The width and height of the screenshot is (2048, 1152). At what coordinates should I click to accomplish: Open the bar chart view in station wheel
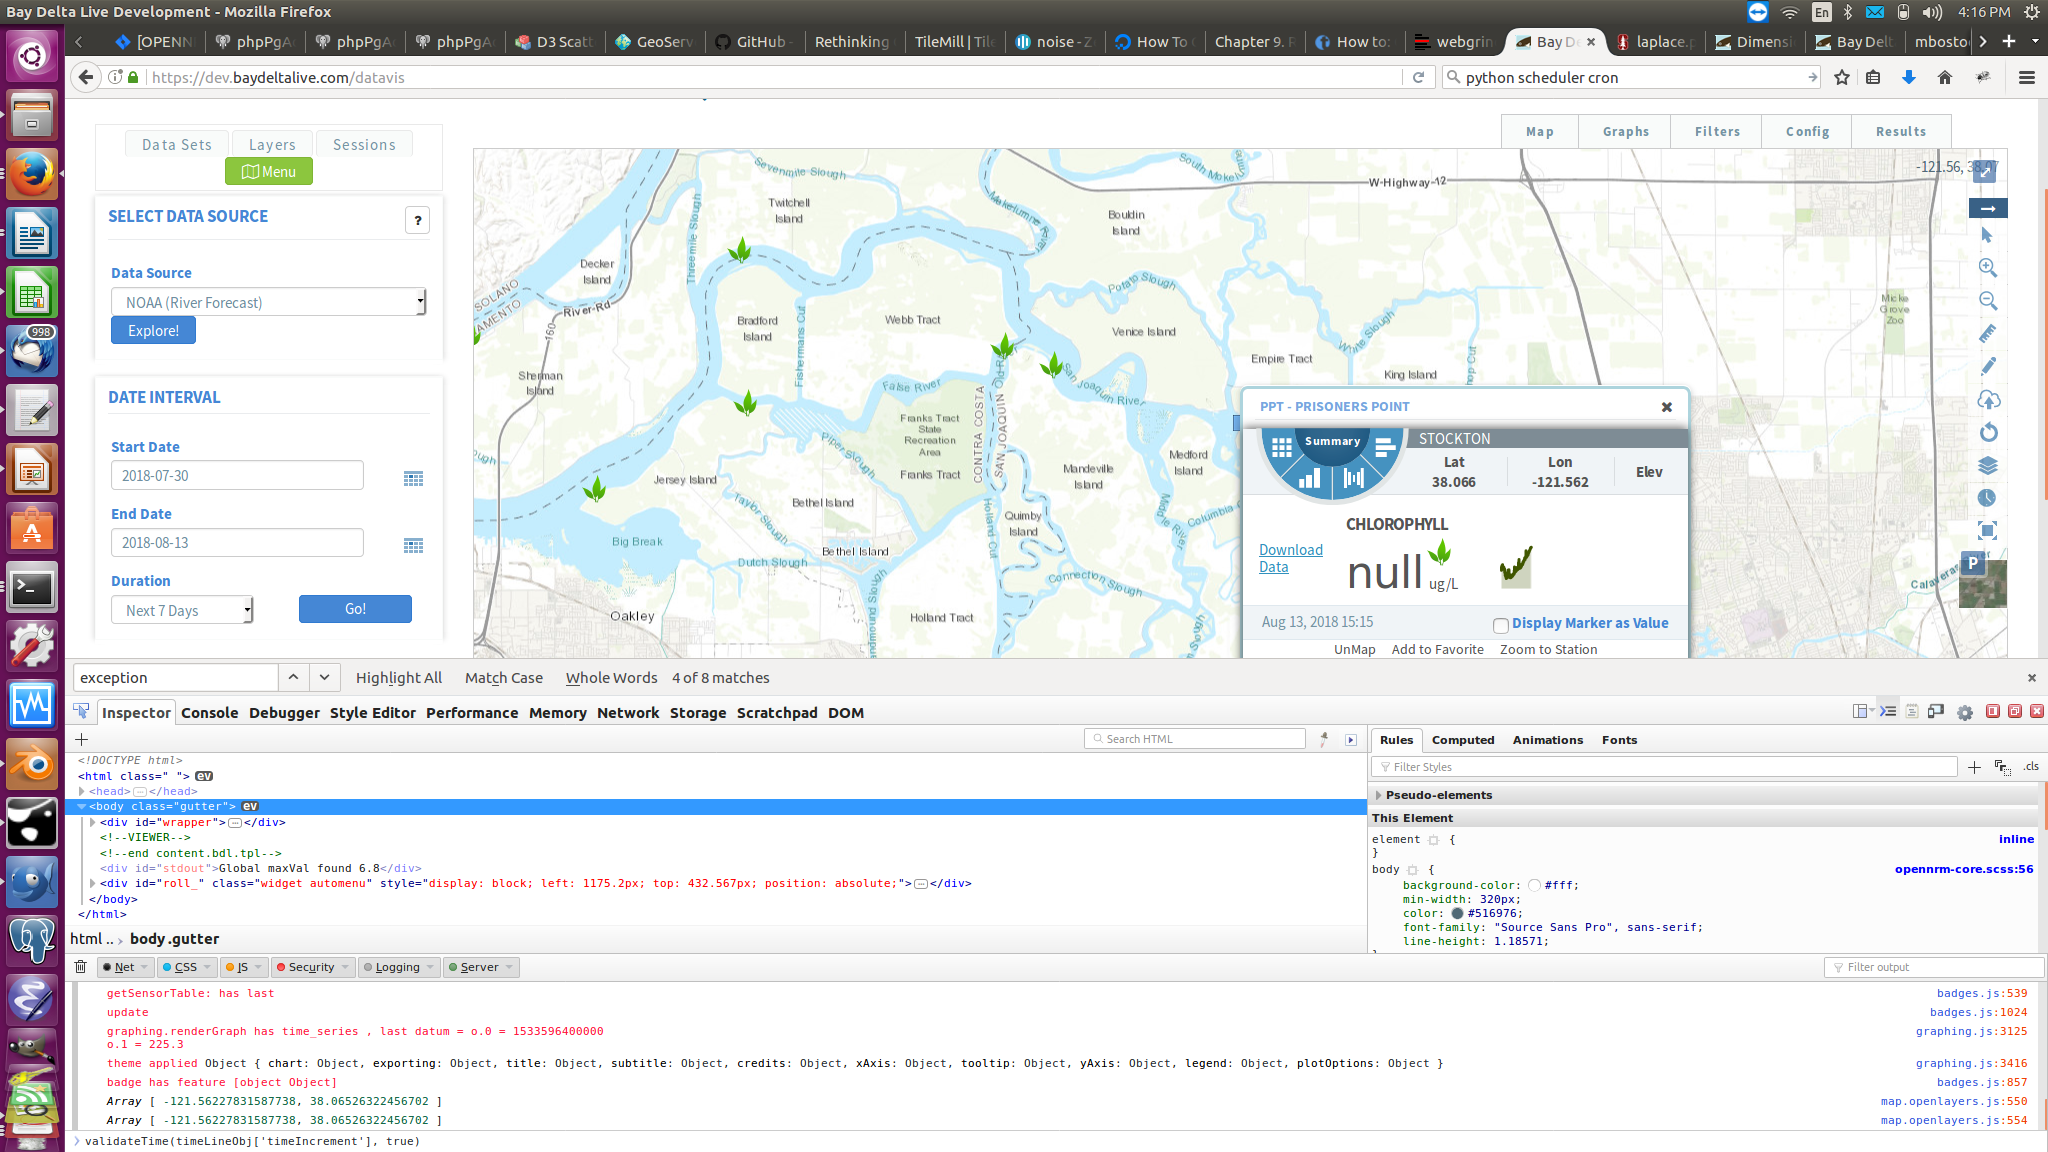[x=1310, y=480]
